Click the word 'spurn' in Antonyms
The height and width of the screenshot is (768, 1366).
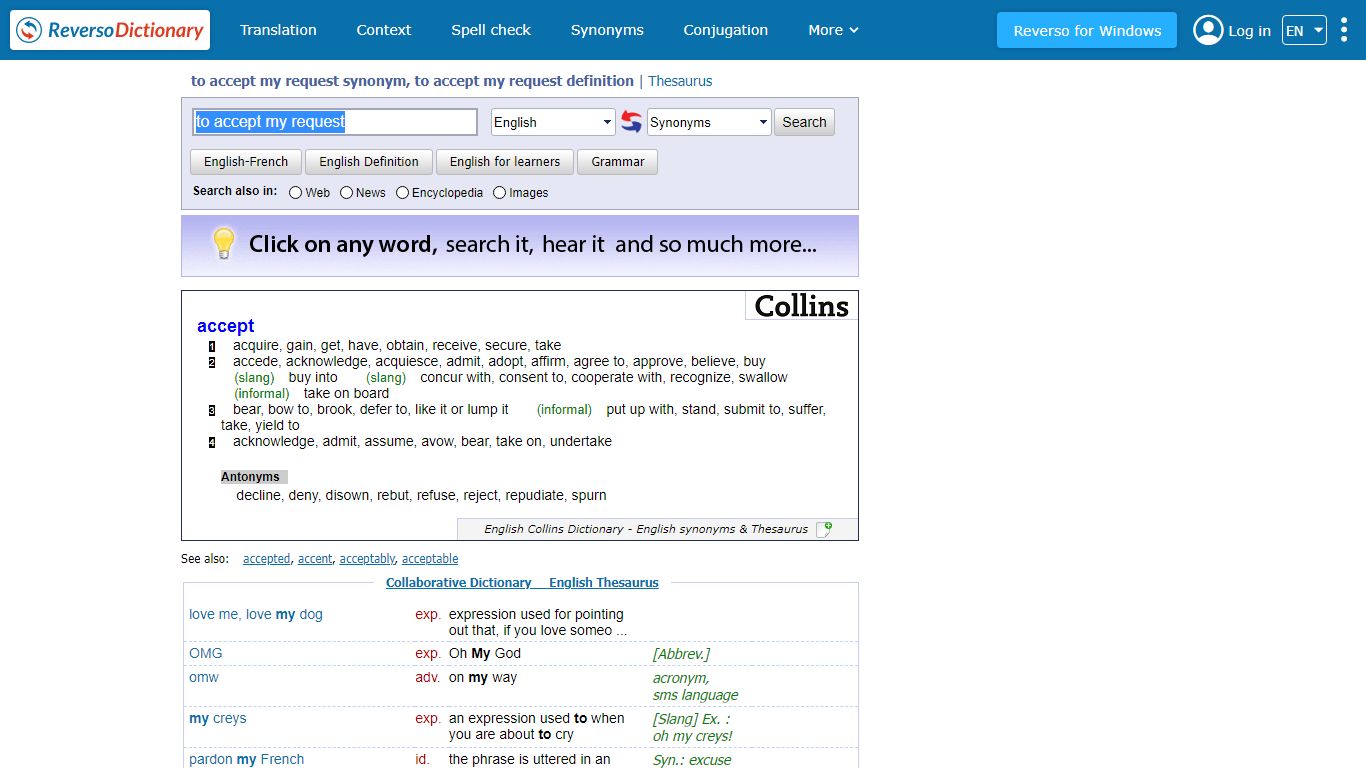[589, 495]
